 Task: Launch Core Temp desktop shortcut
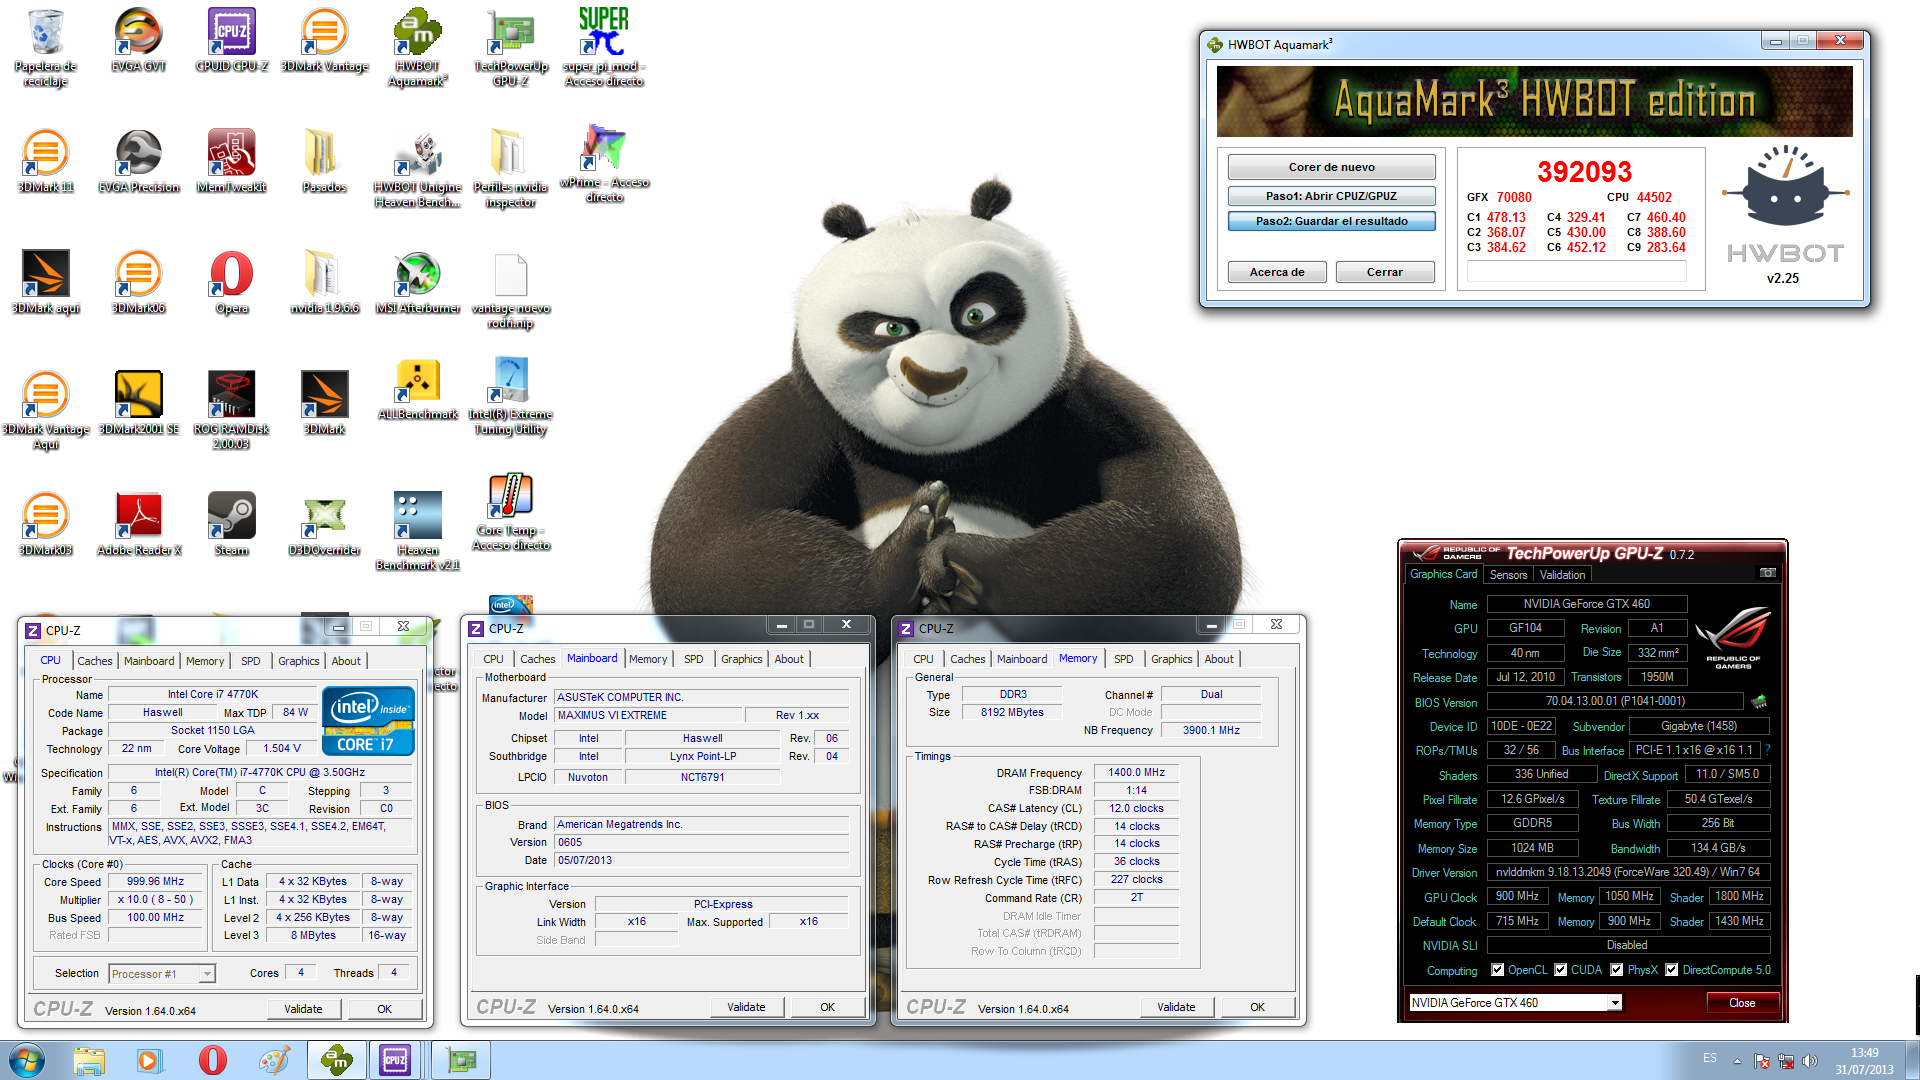[511, 512]
